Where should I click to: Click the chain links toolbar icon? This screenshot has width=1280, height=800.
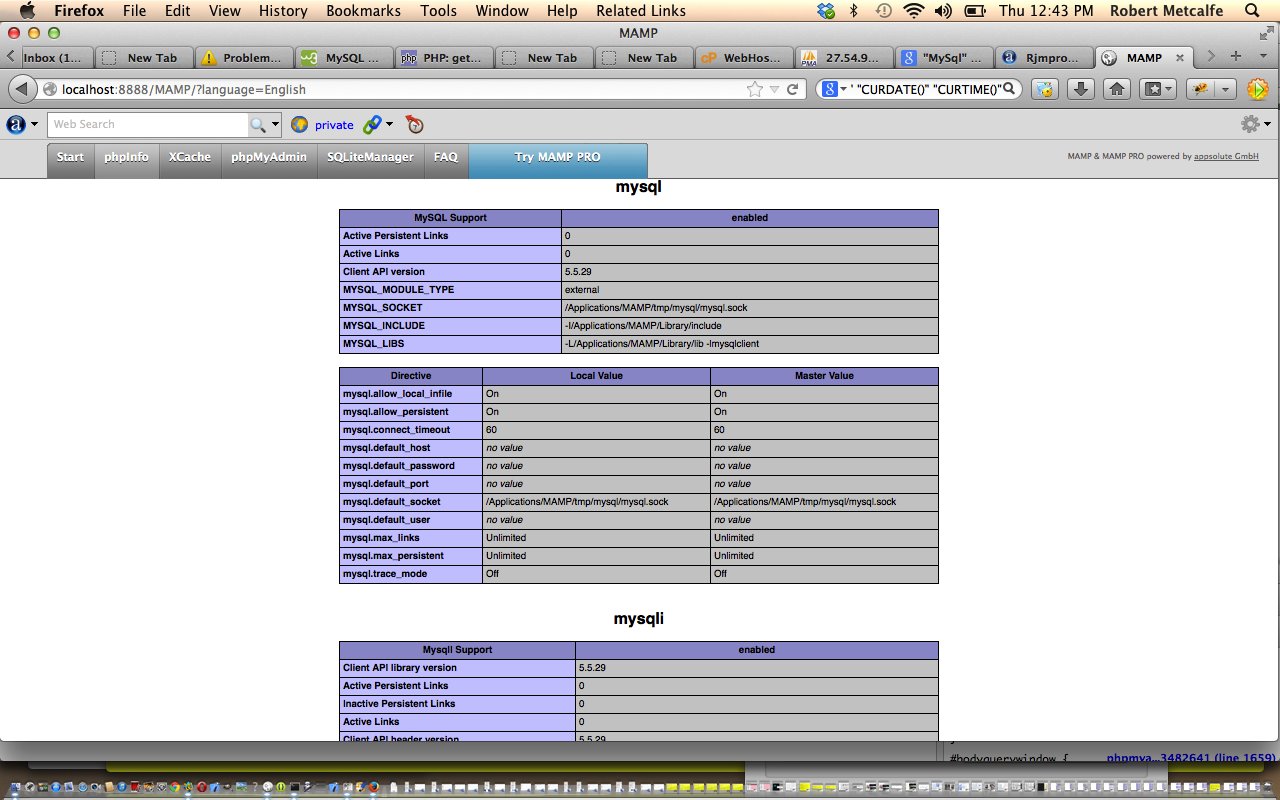(x=372, y=124)
